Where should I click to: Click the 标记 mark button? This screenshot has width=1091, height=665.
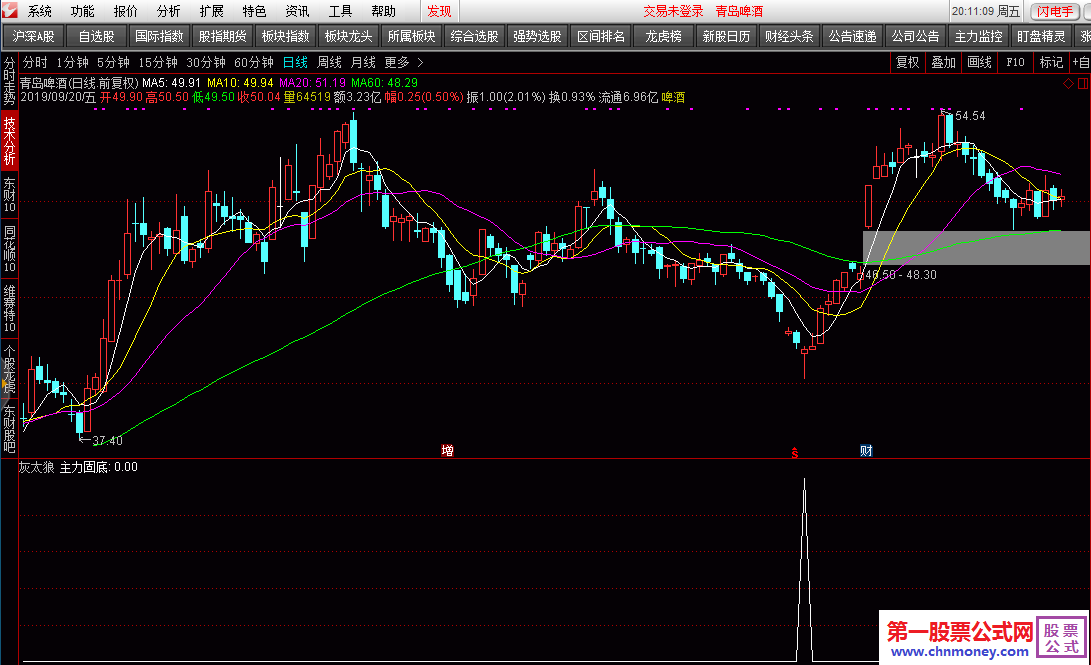pos(1051,63)
